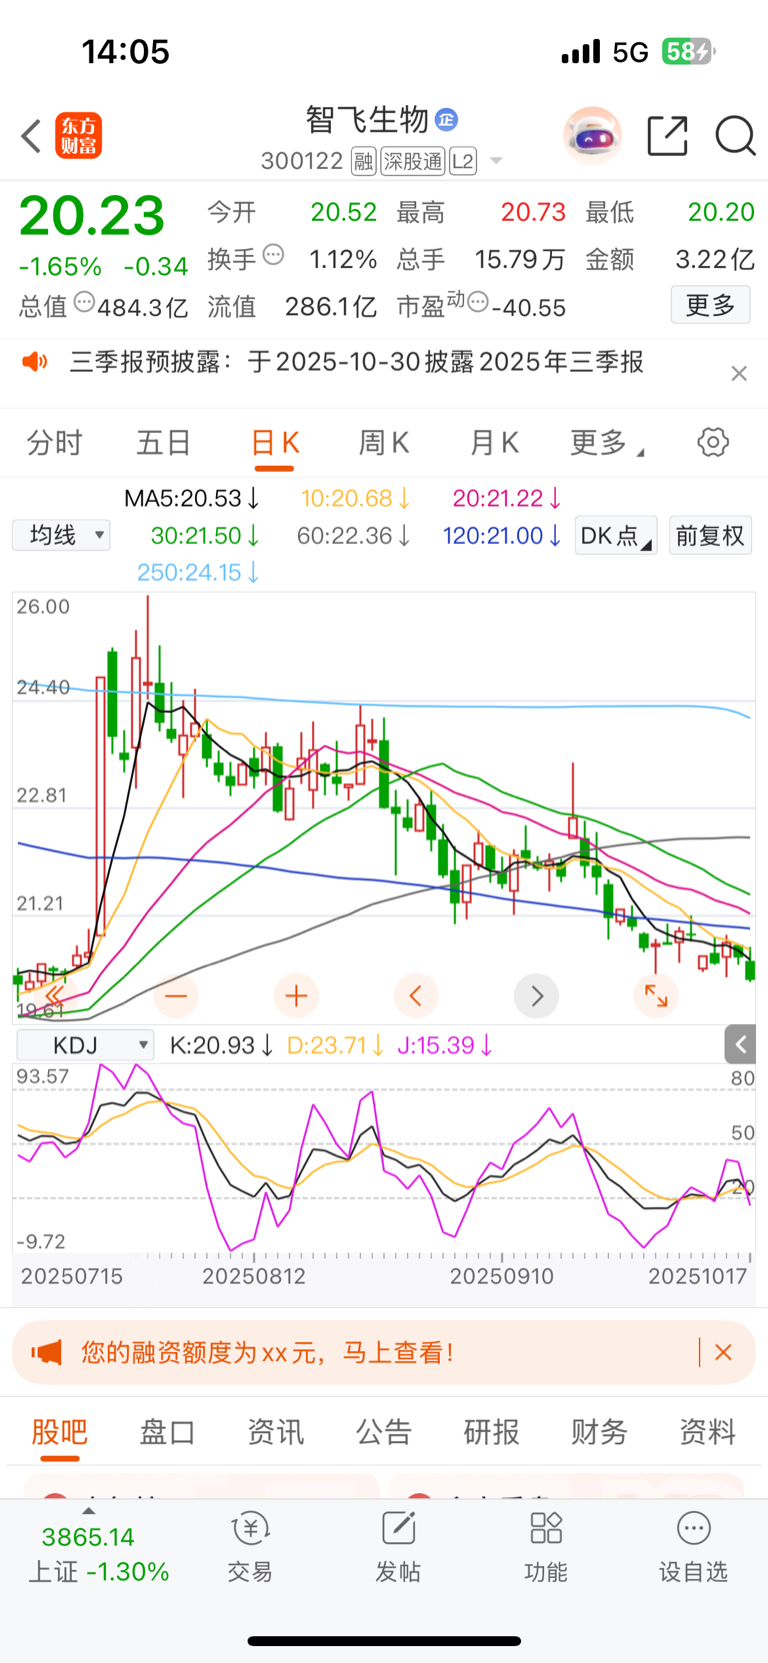The width and height of the screenshot is (768, 1663).
Task: Tap the L2 level tag
Action: click(x=462, y=161)
